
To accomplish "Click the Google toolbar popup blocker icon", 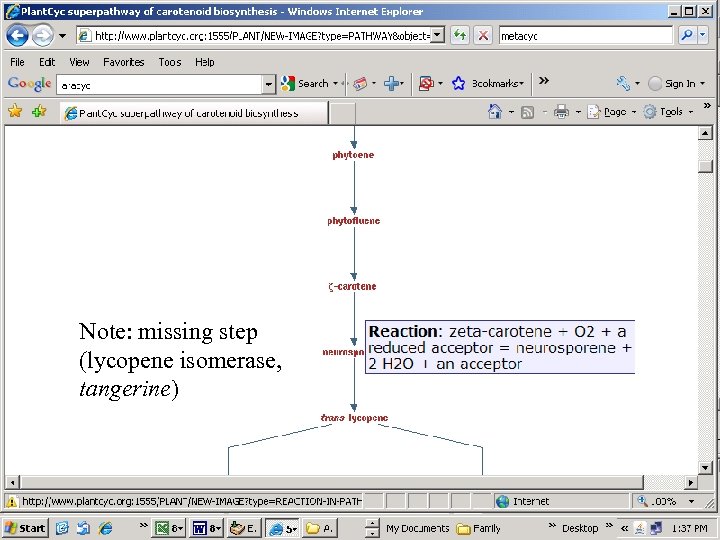I will click(426, 84).
